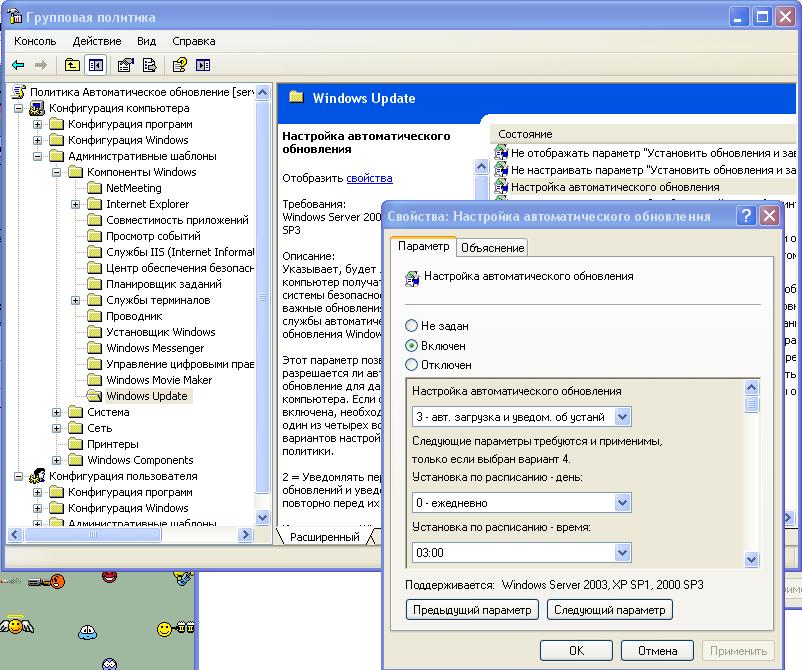
Task: Confirm with the OK button
Action: pos(576,651)
